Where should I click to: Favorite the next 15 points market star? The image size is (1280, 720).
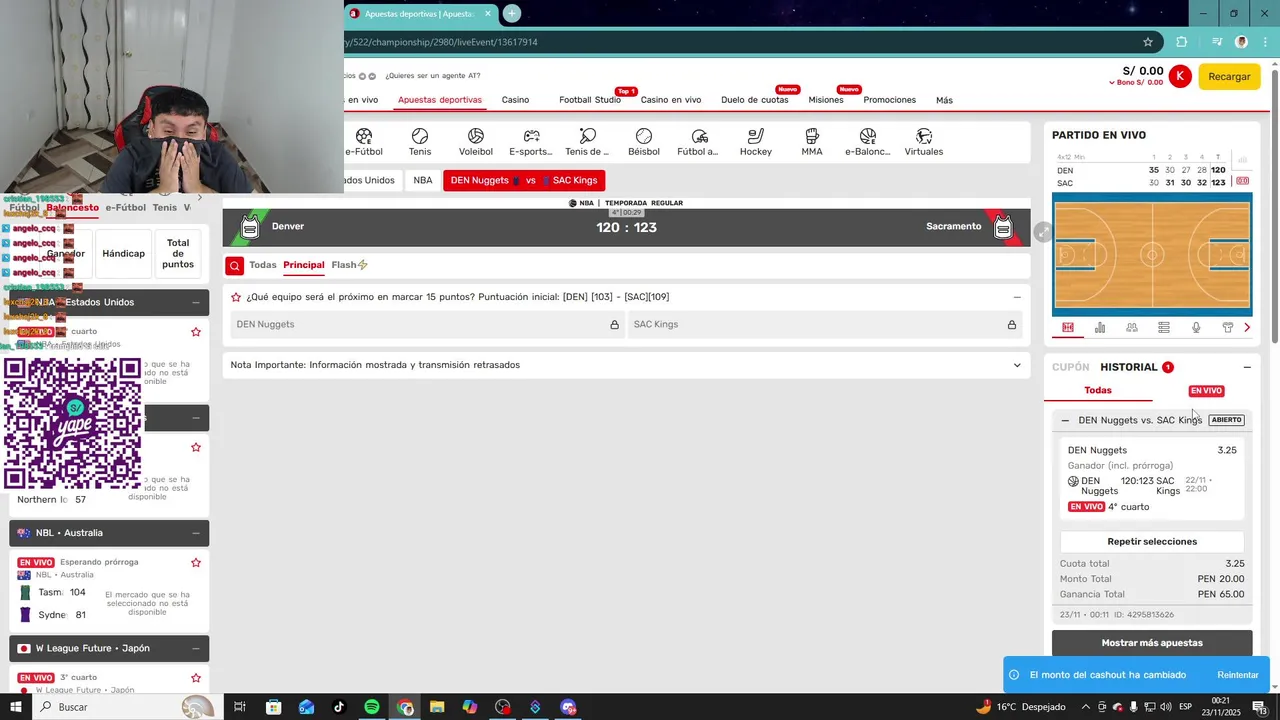tap(236, 297)
